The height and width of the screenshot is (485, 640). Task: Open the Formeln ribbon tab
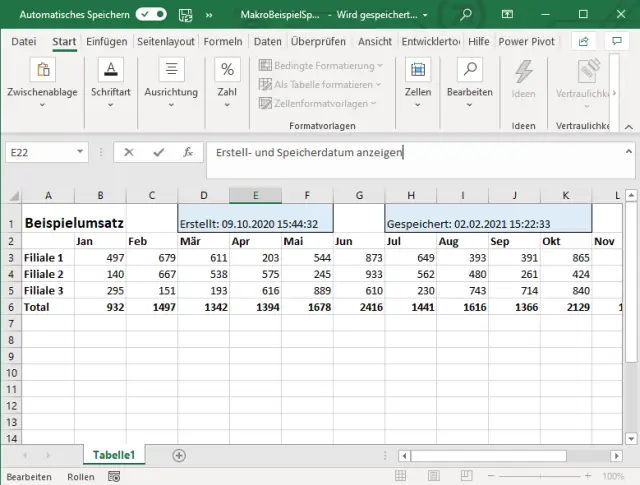click(223, 42)
